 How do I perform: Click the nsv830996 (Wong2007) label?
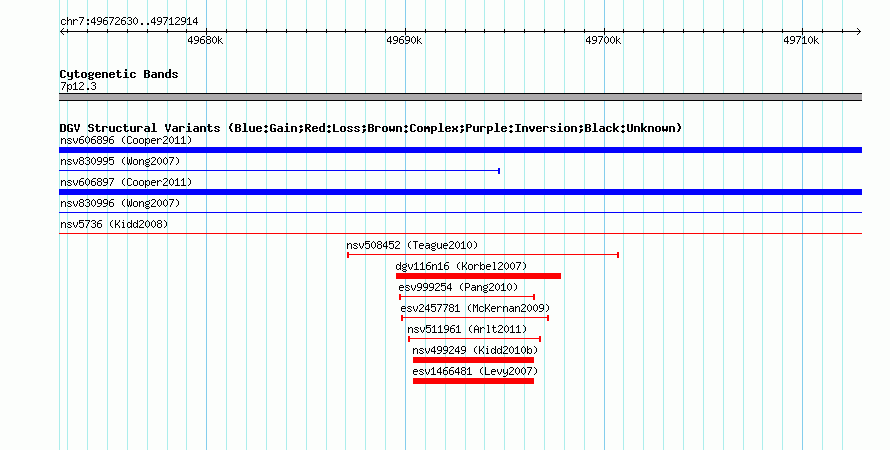(x=120, y=203)
